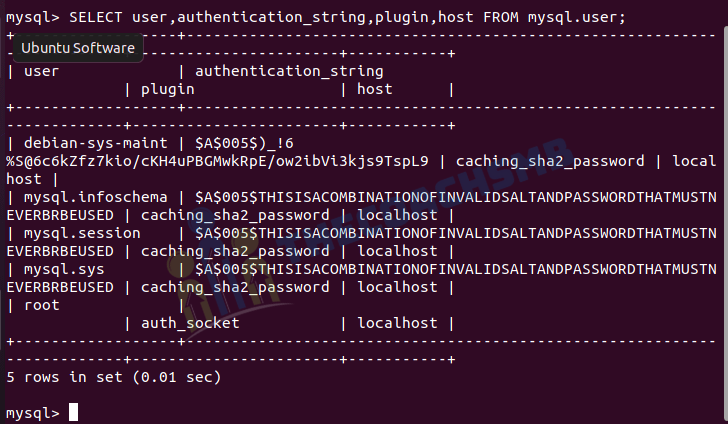Click caching_sha2_password on debian-sys-maint row
This screenshot has height=426, width=728.
tap(550, 162)
